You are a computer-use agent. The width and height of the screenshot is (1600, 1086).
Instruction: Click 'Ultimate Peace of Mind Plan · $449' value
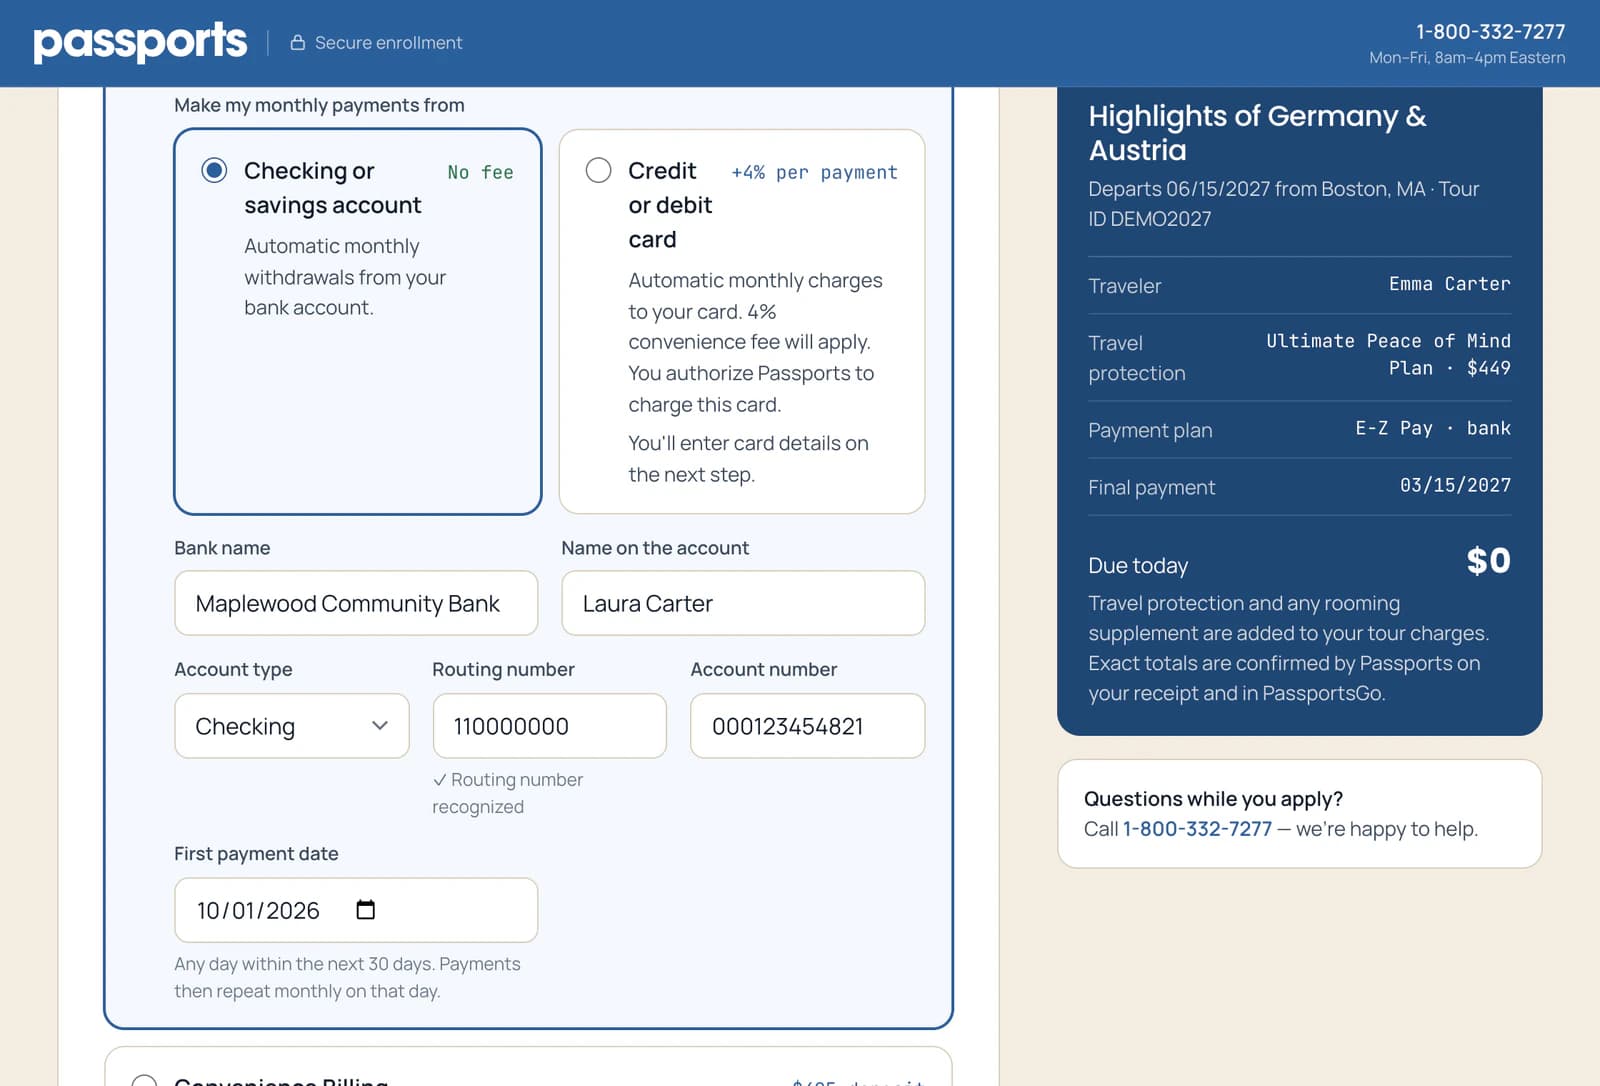pos(1388,354)
